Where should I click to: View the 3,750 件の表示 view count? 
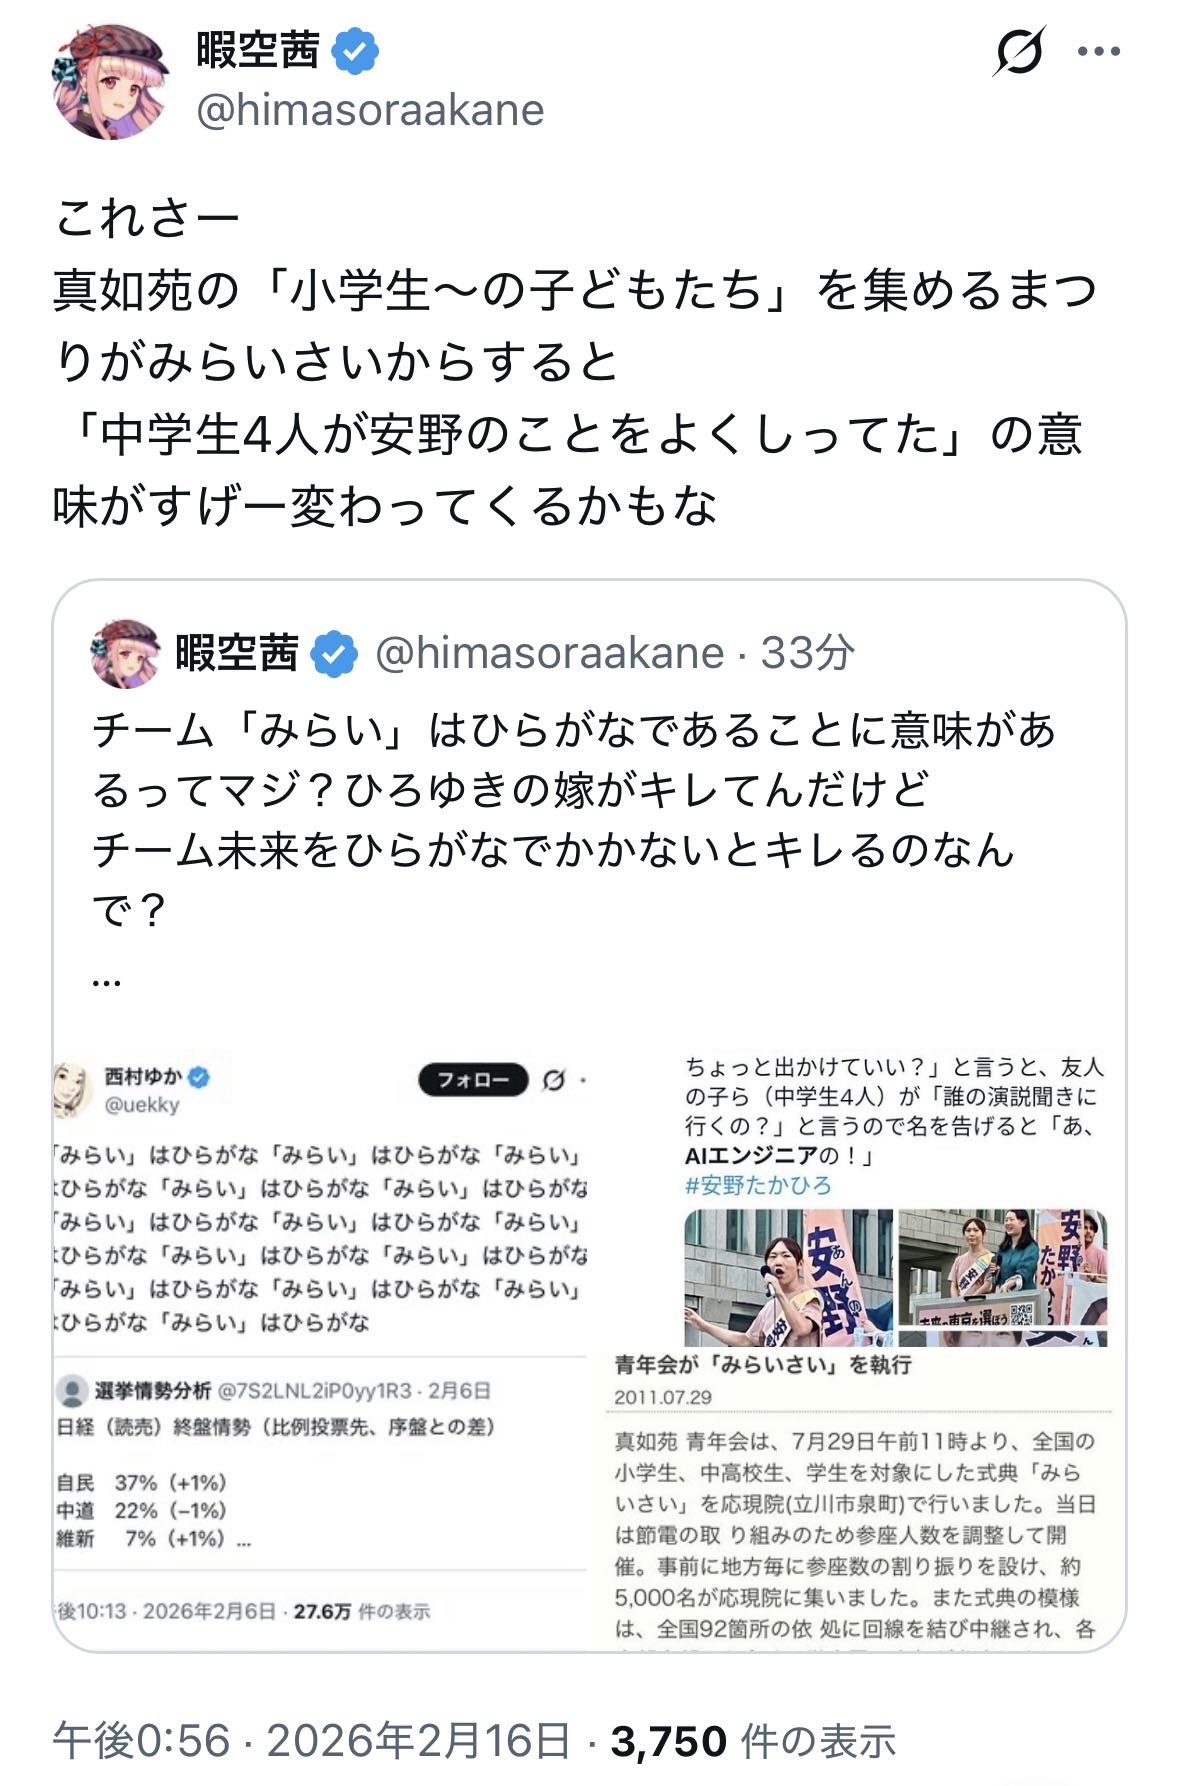click(x=753, y=1741)
